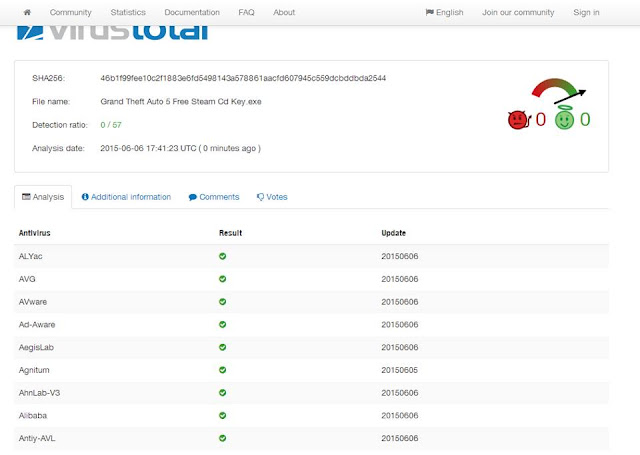Click the clean checkmark for AhnLab-V3
The height and width of the screenshot is (455, 640).
(222, 393)
